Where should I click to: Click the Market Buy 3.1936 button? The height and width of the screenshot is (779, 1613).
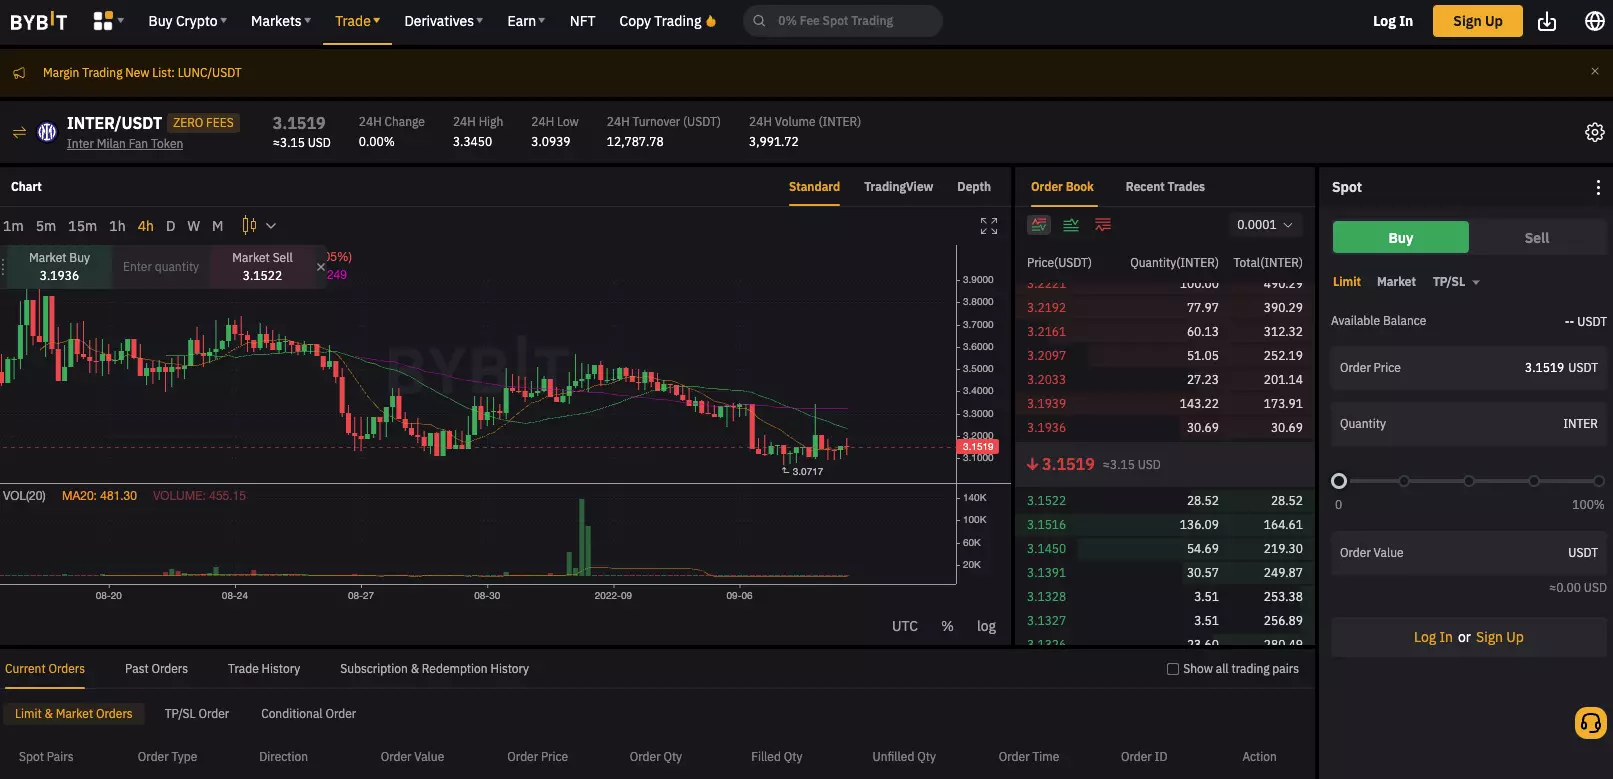(59, 267)
